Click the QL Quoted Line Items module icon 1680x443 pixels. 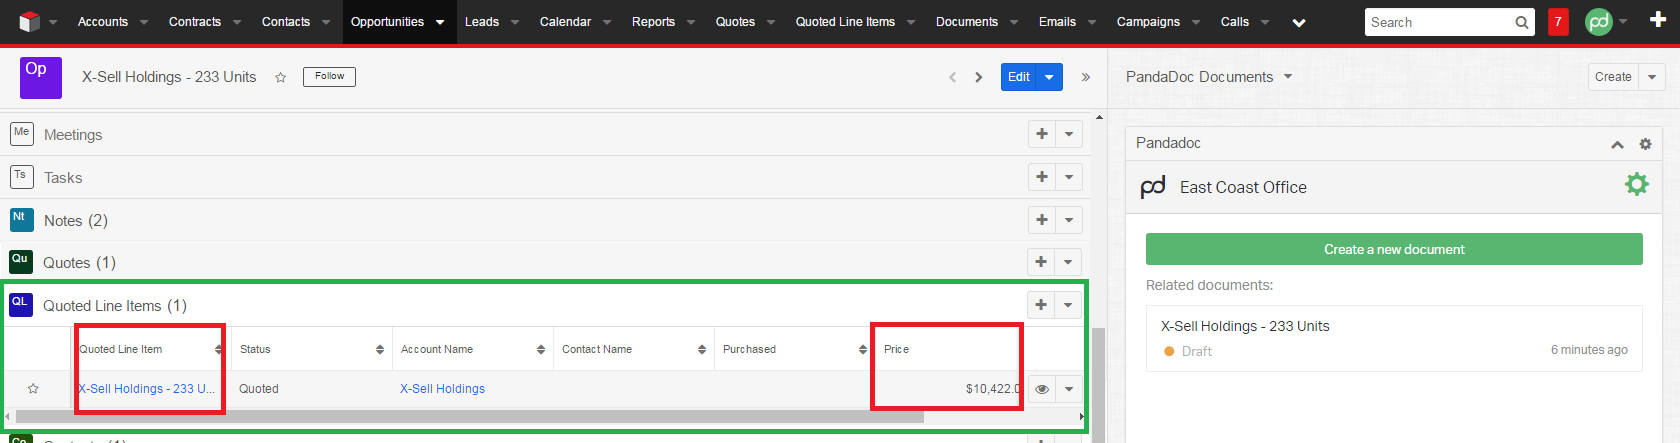21,304
